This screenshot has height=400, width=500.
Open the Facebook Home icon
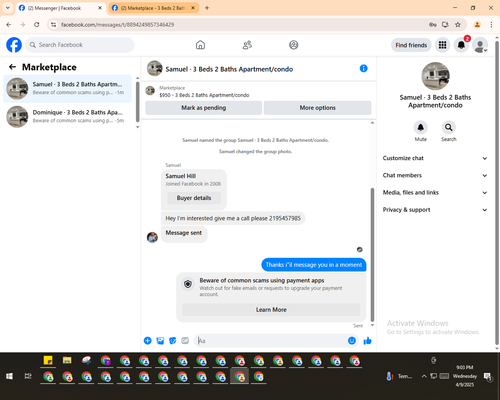click(200, 45)
